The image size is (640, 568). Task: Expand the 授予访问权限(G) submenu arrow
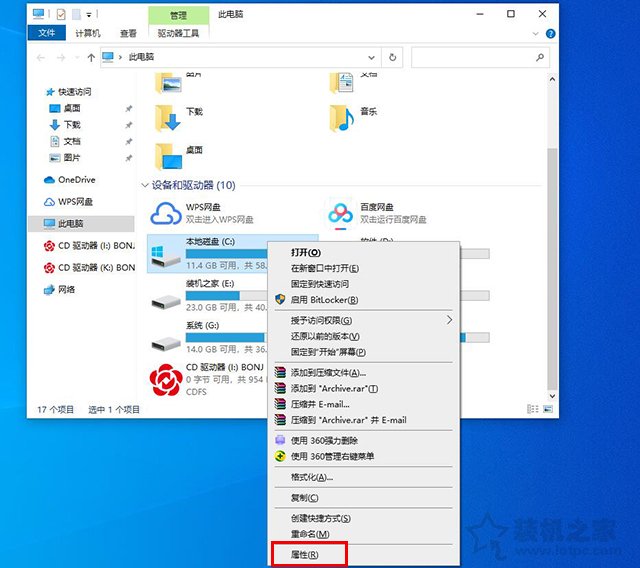[x=449, y=320]
